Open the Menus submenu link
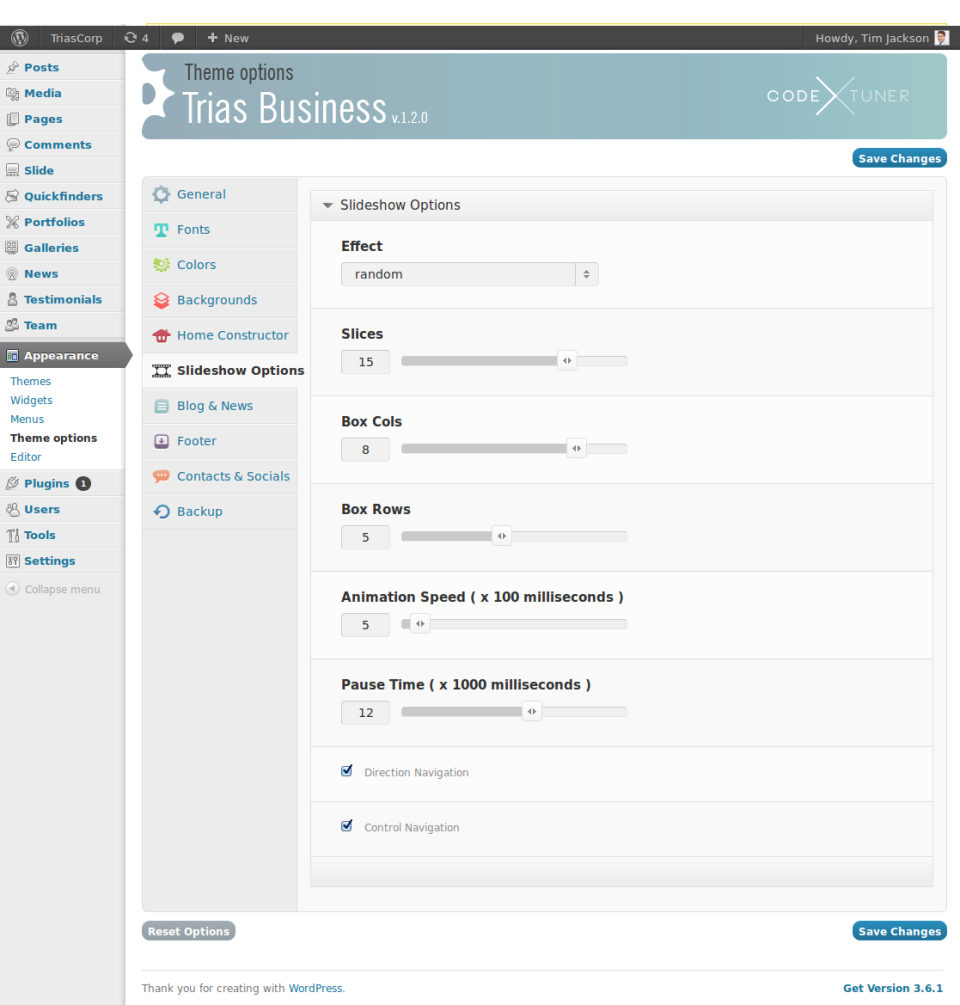The width and height of the screenshot is (960, 1005). coord(27,419)
